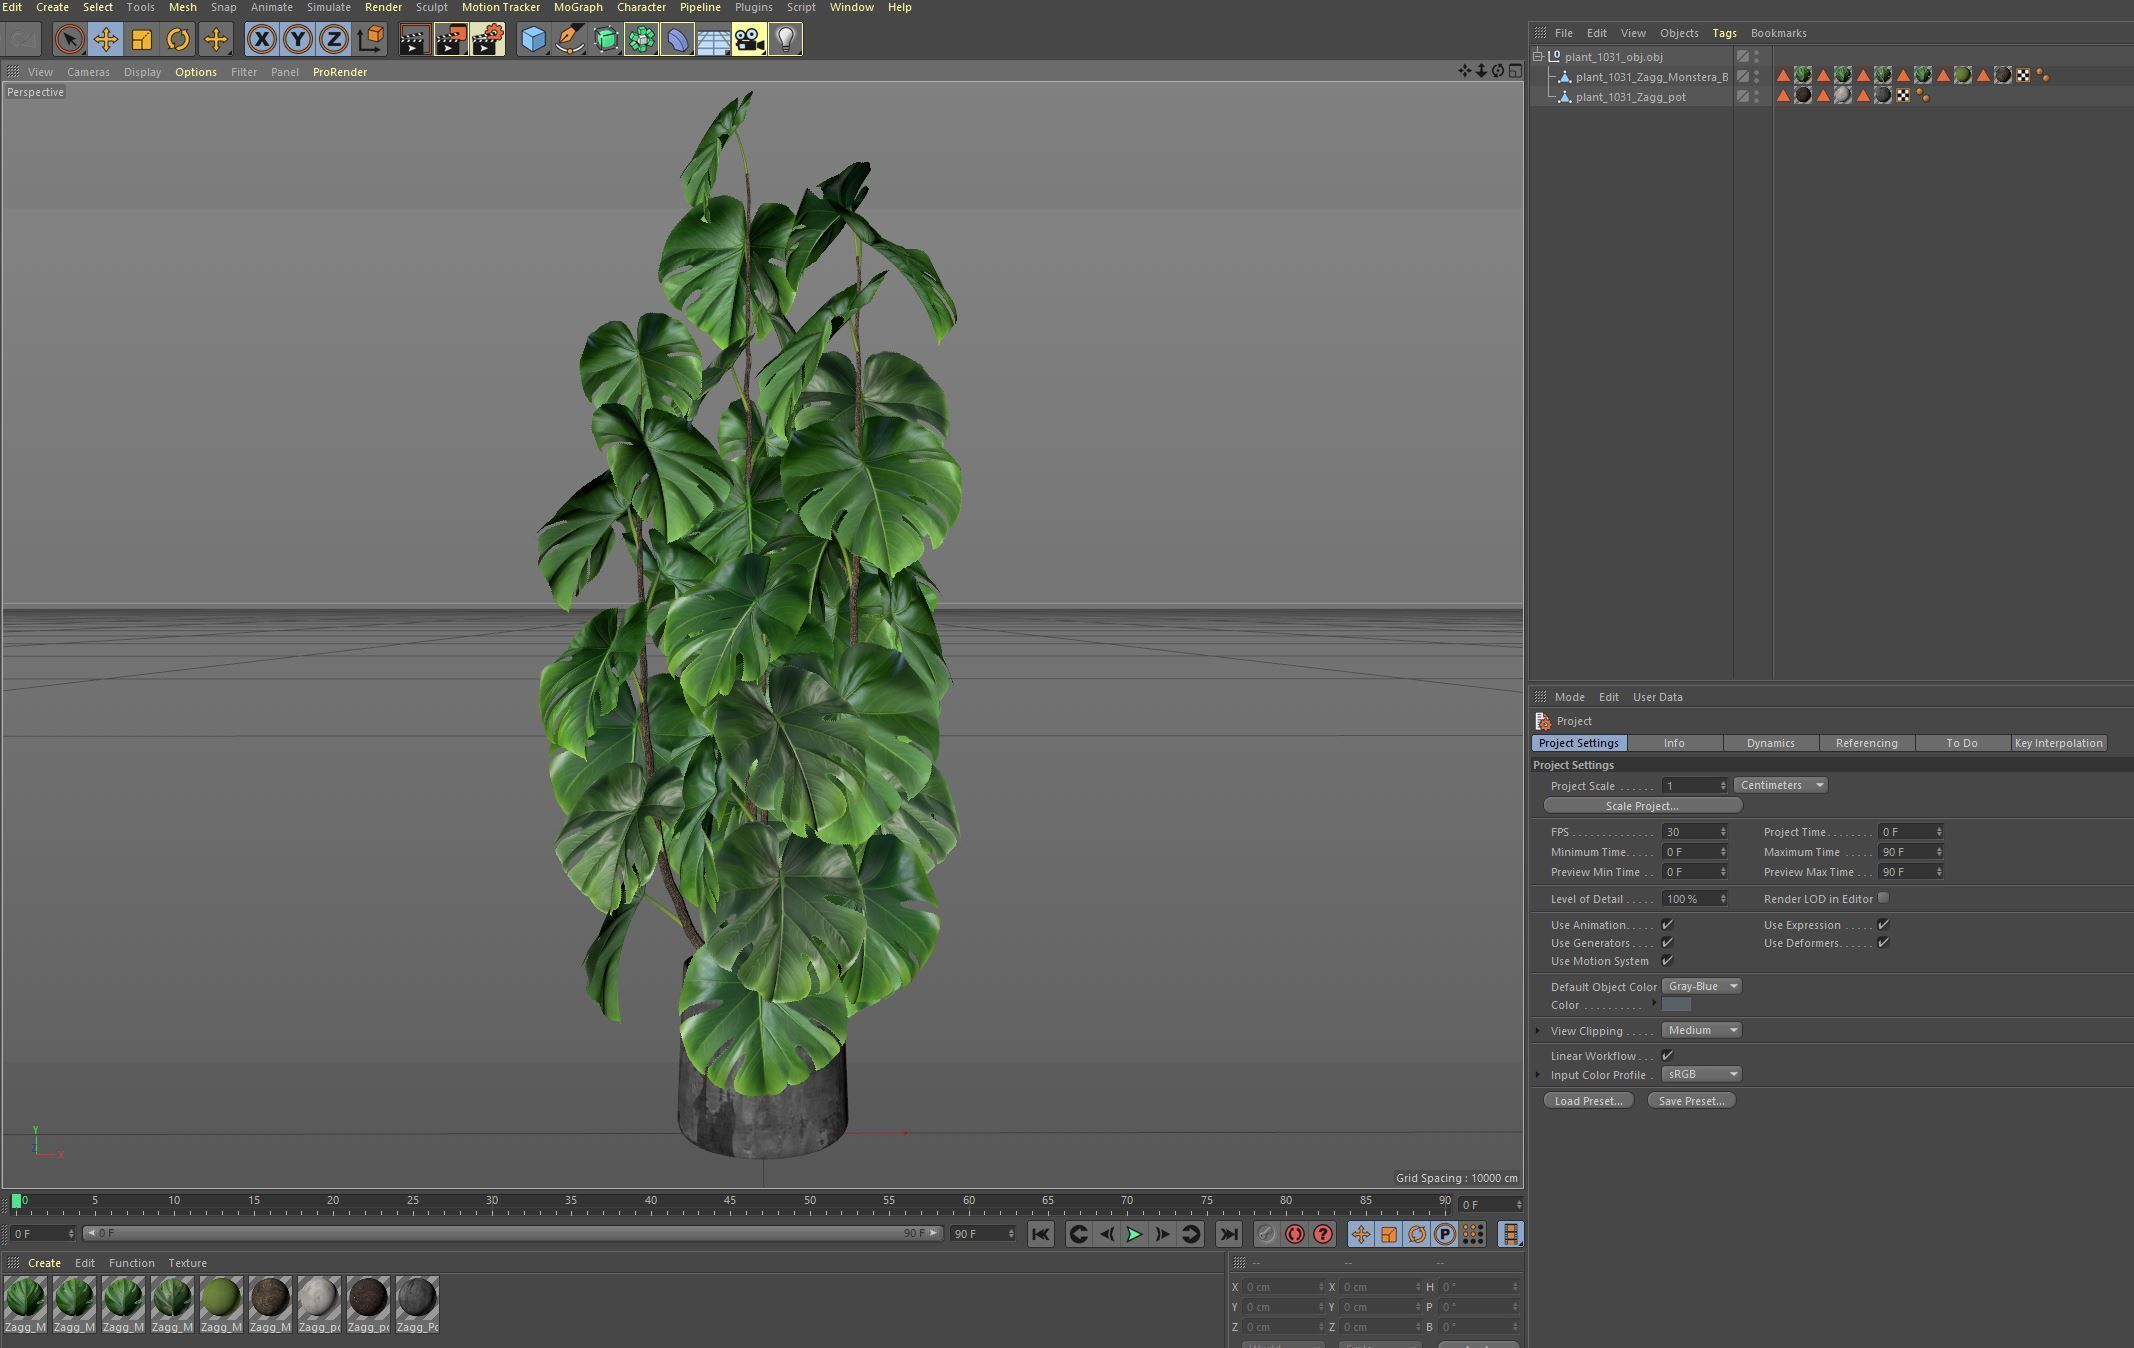This screenshot has width=2134, height=1348.
Task: Play the animation forwards
Action: click(x=1134, y=1234)
